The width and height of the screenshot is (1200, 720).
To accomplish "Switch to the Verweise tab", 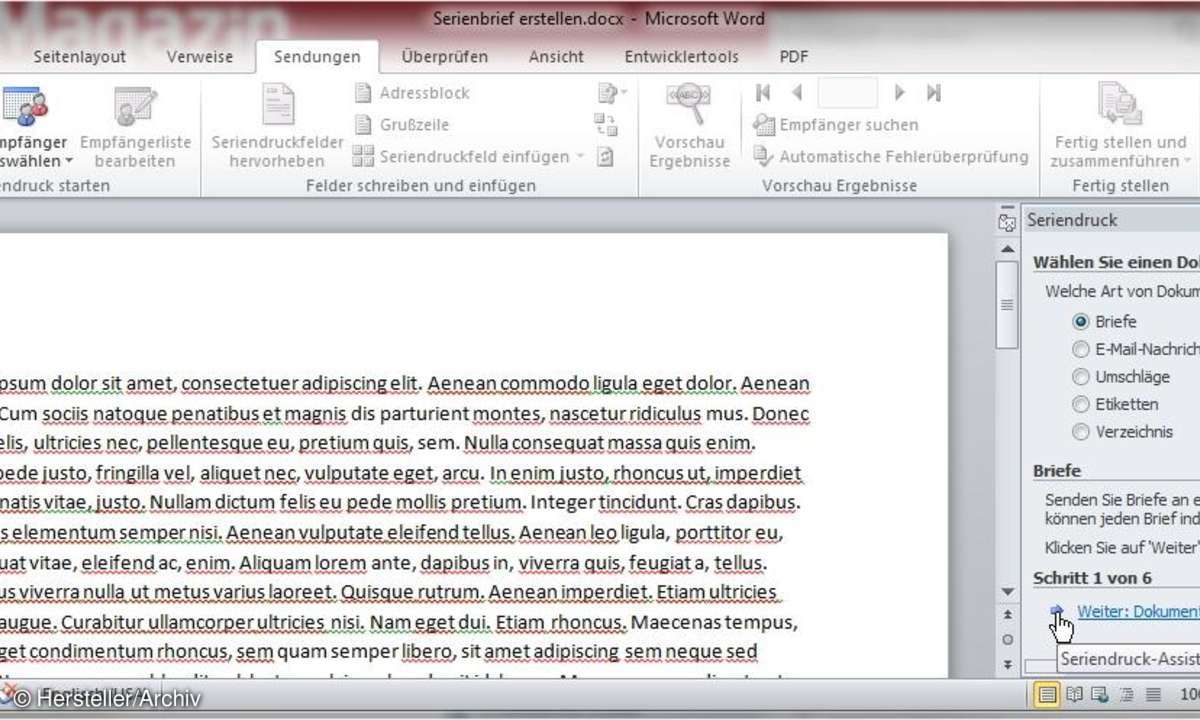I will click(200, 57).
